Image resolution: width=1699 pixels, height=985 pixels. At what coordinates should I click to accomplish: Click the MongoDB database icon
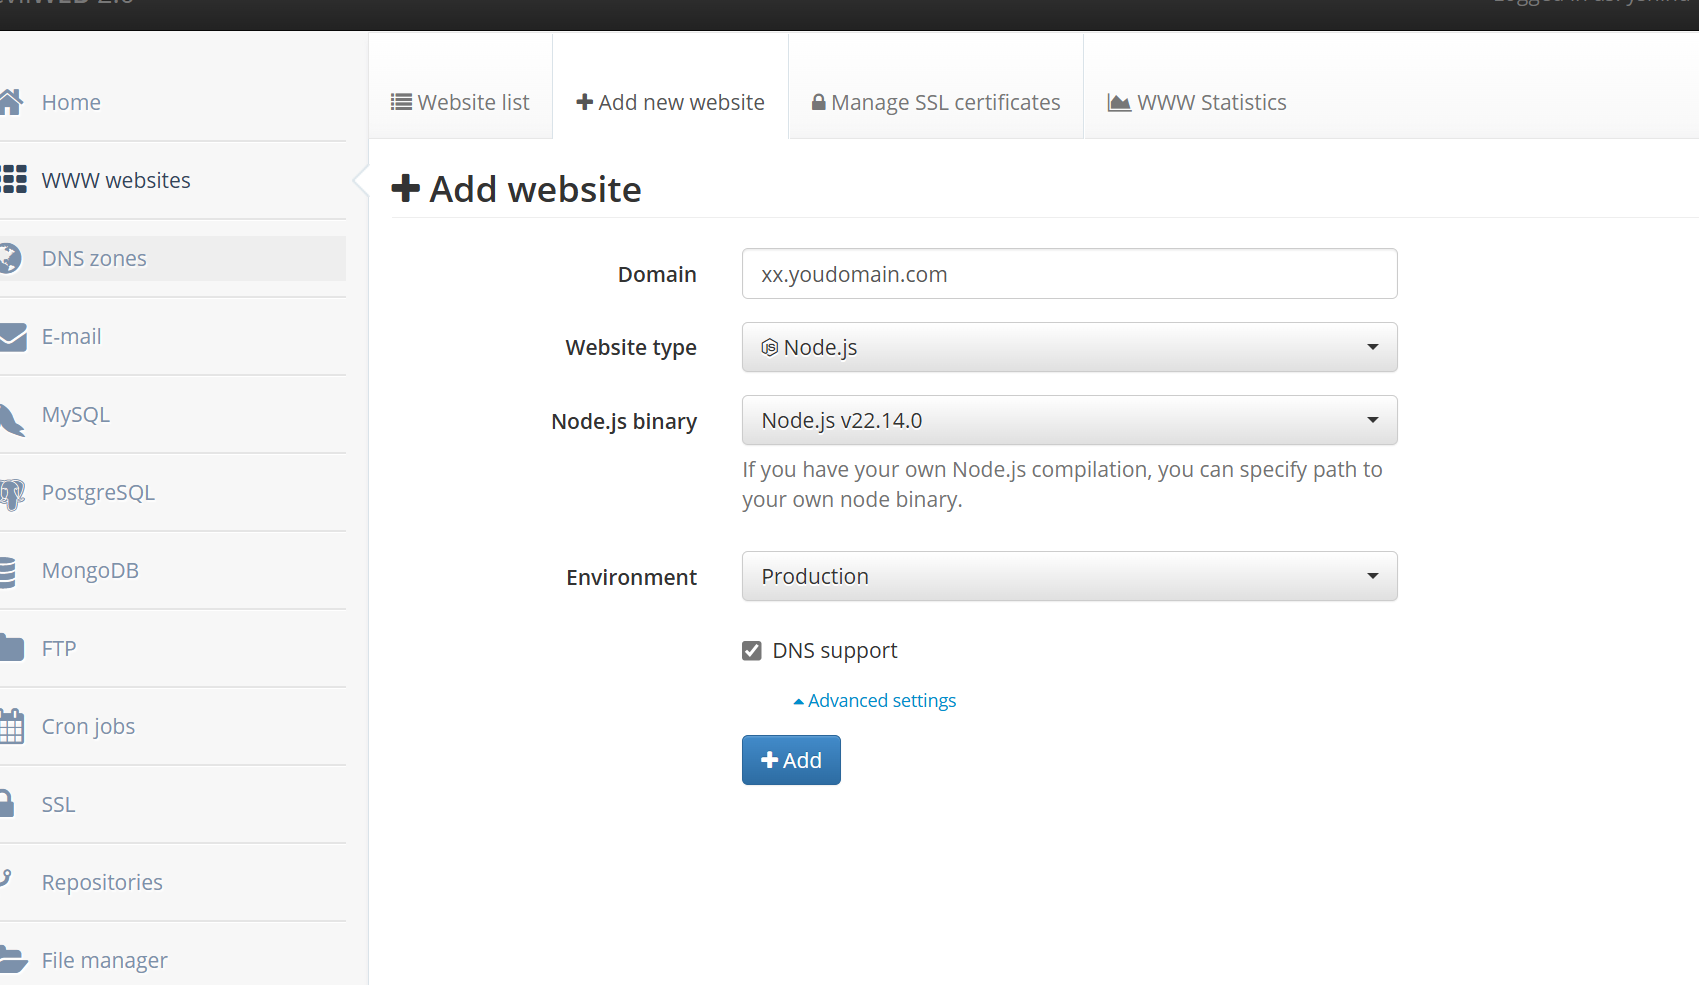pyautogui.click(x=8, y=571)
